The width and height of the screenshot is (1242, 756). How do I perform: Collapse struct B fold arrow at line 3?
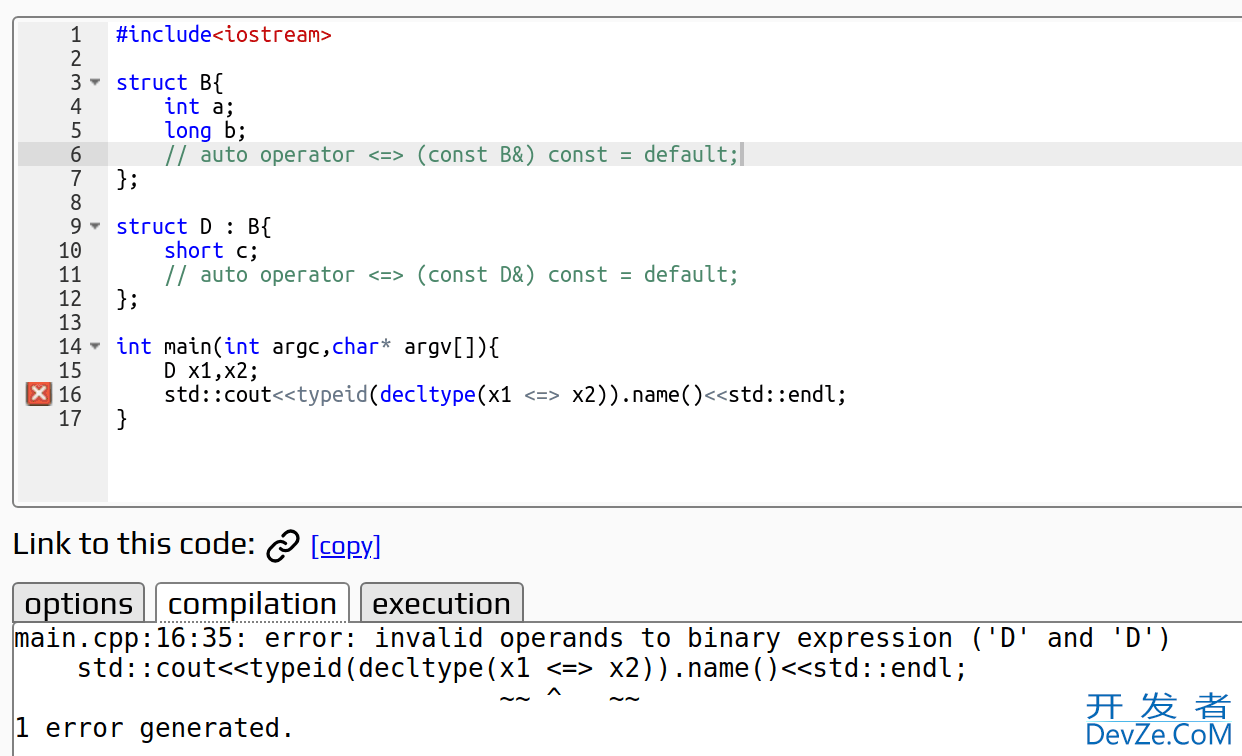click(x=95, y=82)
